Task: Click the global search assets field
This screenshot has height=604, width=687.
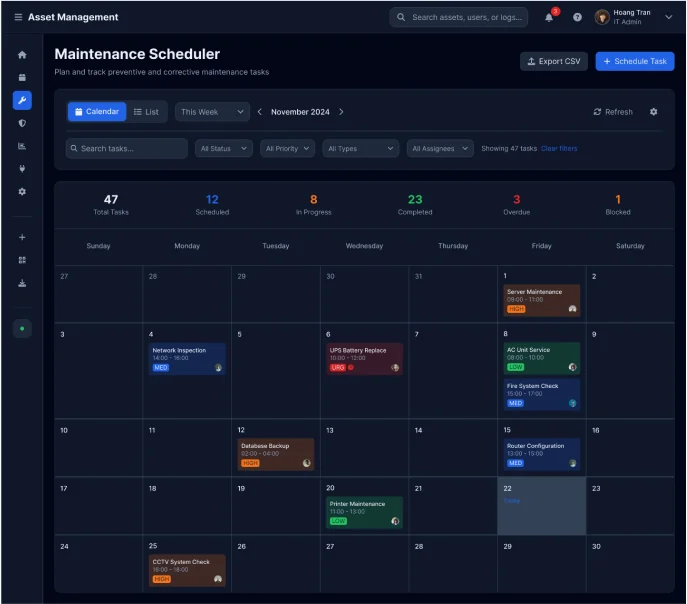Action: (458, 17)
